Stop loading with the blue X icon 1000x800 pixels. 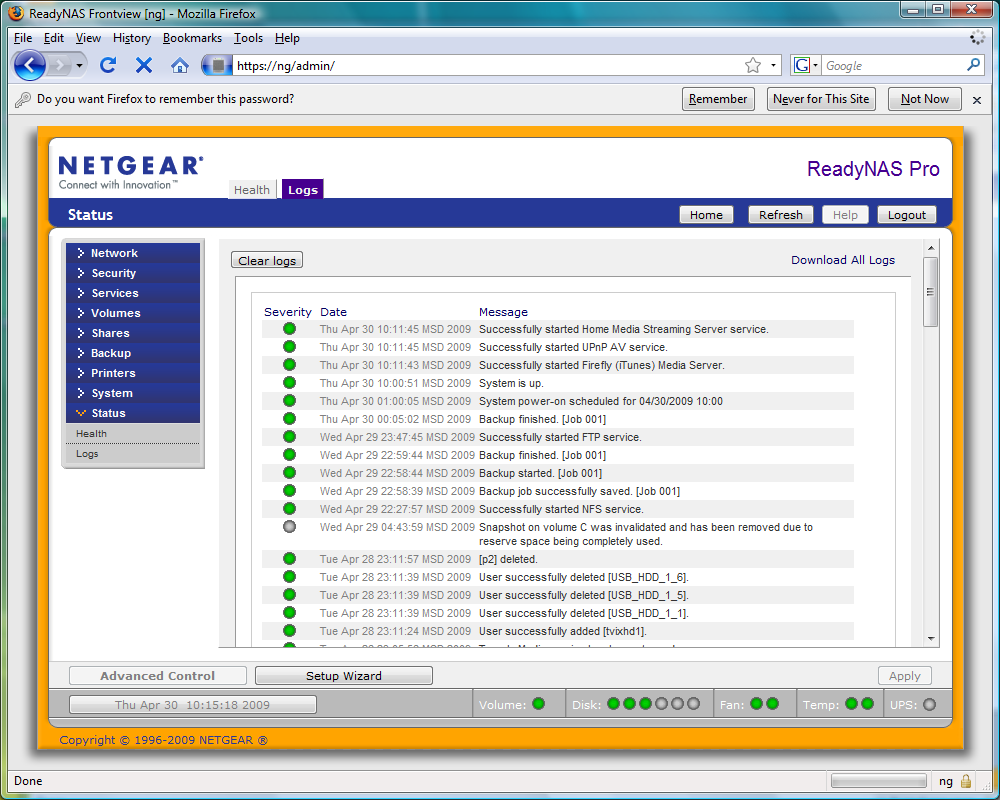(144, 65)
